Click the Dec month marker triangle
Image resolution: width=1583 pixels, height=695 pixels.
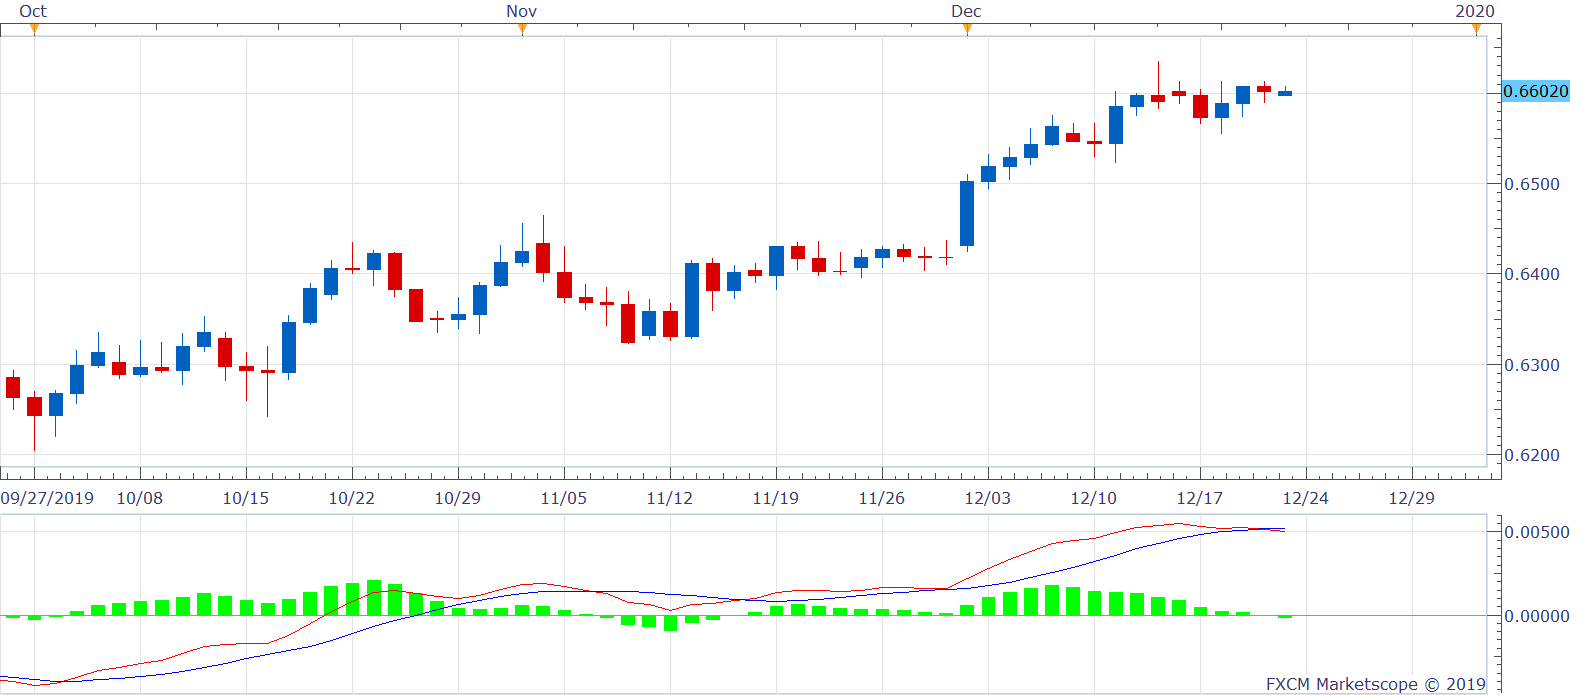click(967, 29)
